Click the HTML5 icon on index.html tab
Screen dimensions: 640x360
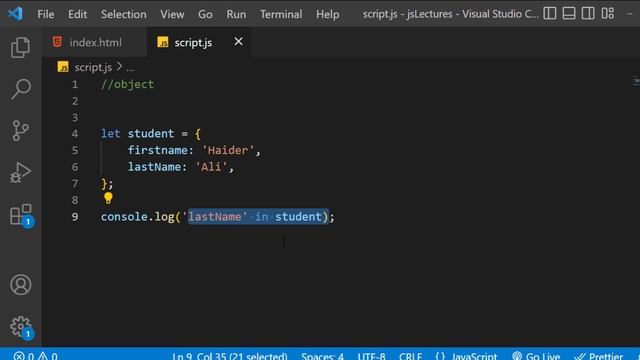pyautogui.click(x=58, y=42)
